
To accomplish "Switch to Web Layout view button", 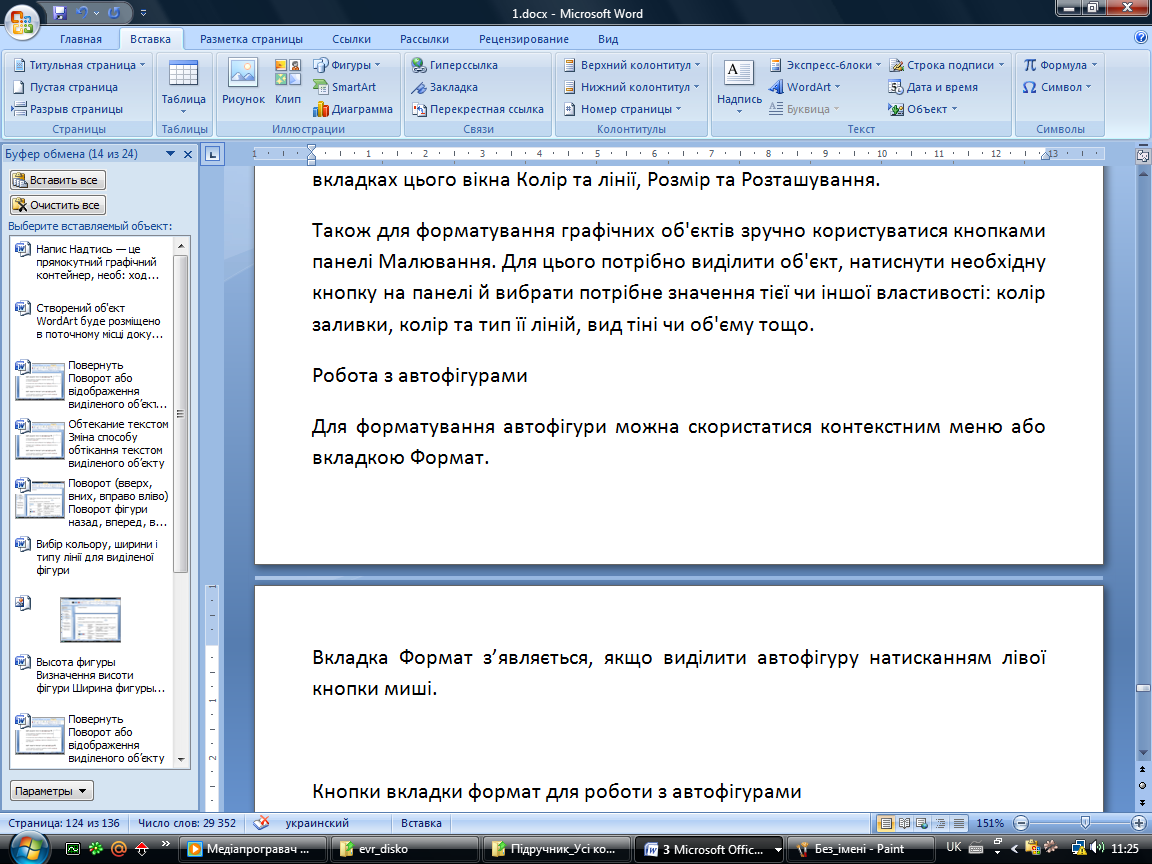I will pyautogui.click(x=922, y=823).
